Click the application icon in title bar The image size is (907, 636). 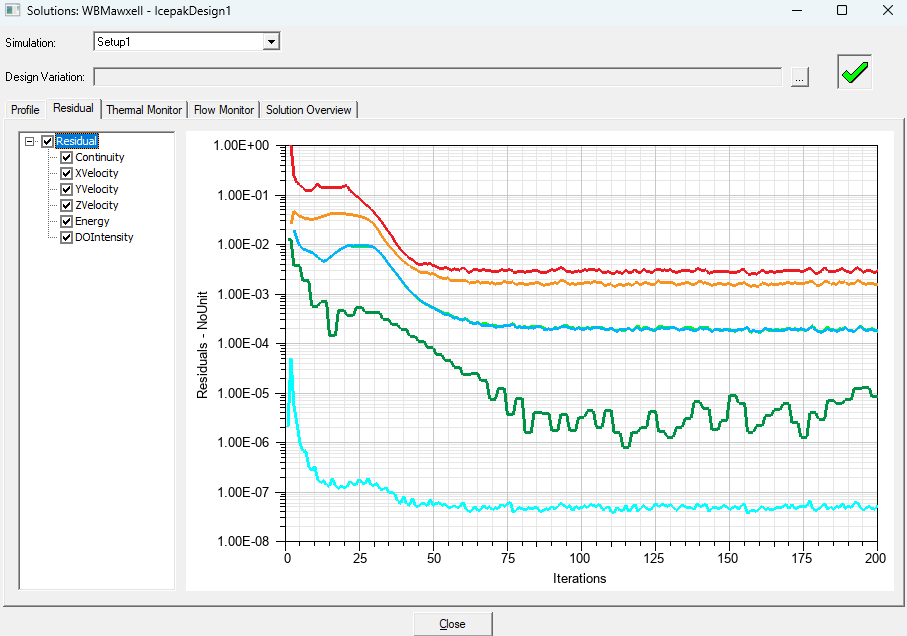[12, 10]
